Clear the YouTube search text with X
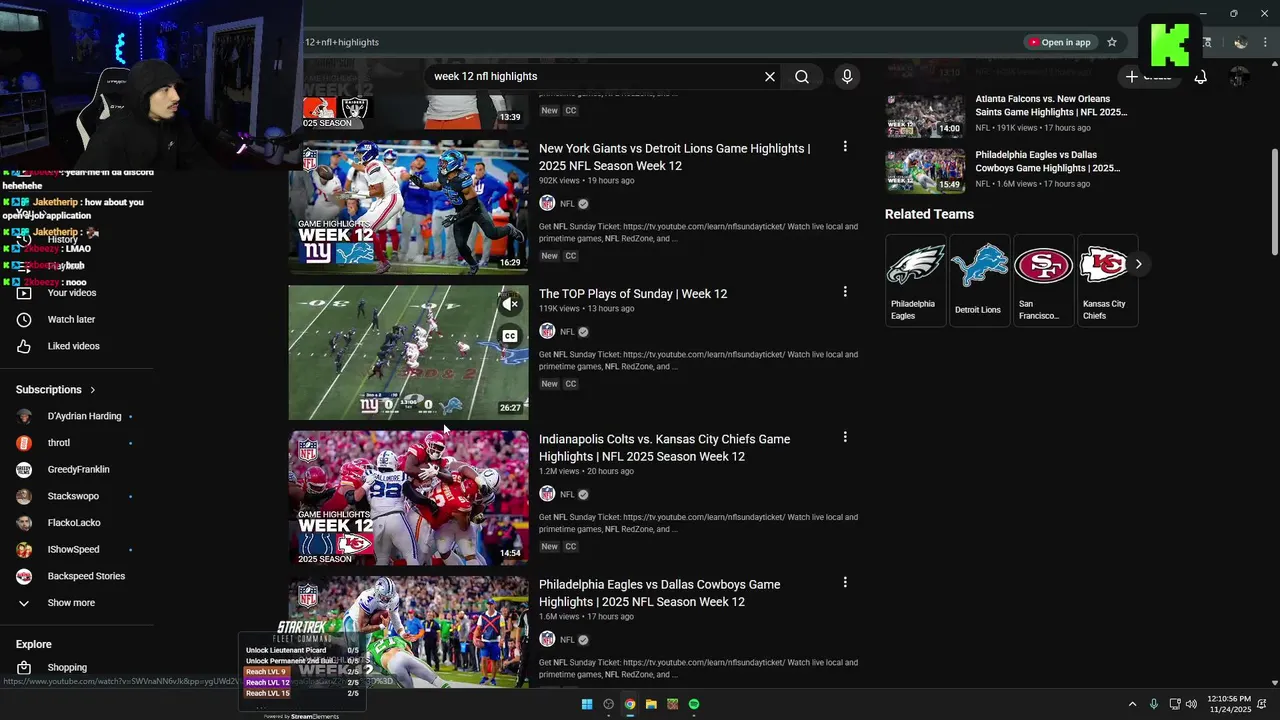This screenshot has height=720, width=1280. 770,76
